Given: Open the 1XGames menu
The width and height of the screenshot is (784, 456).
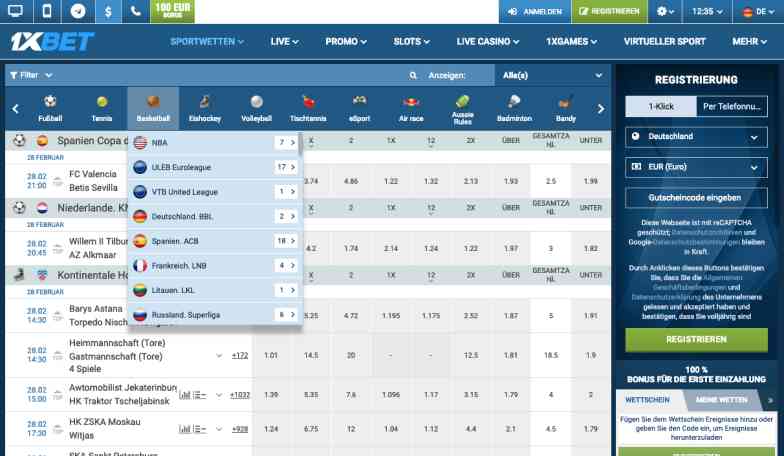Looking at the screenshot, I should pyautogui.click(x=572, y=42).
